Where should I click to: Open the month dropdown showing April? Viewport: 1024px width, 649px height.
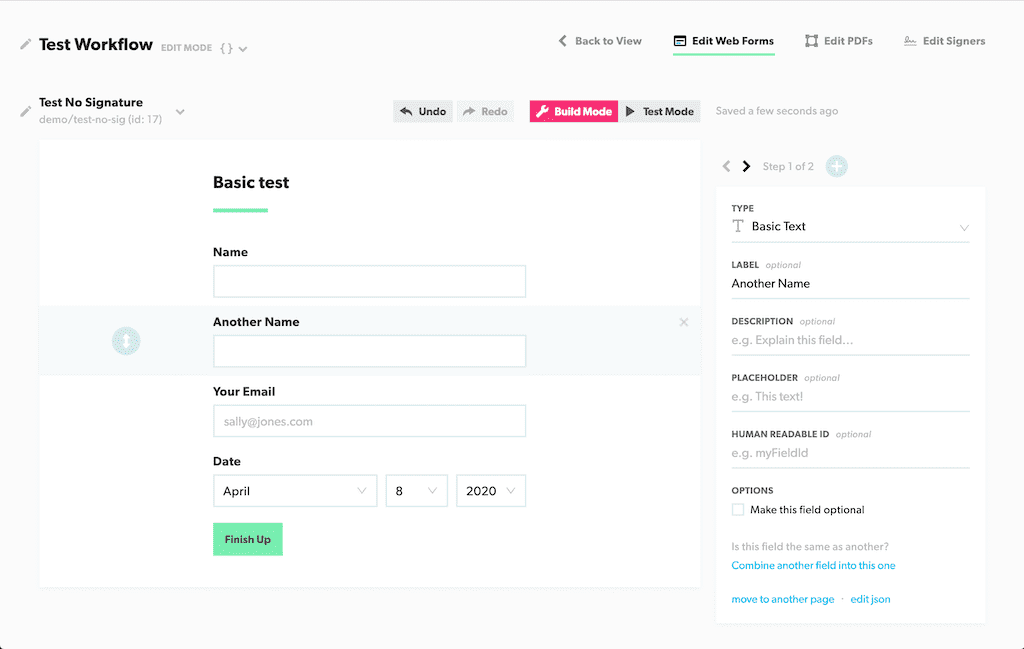point(295,491)
